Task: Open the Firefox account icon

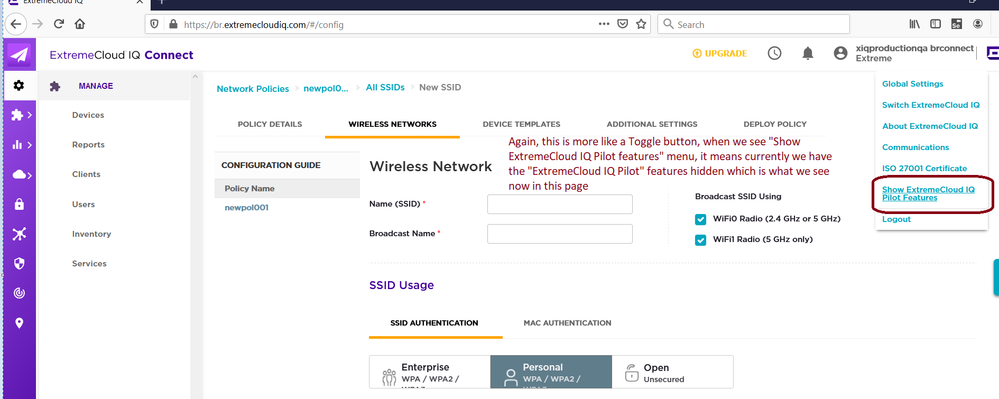Action: point(978,24)
